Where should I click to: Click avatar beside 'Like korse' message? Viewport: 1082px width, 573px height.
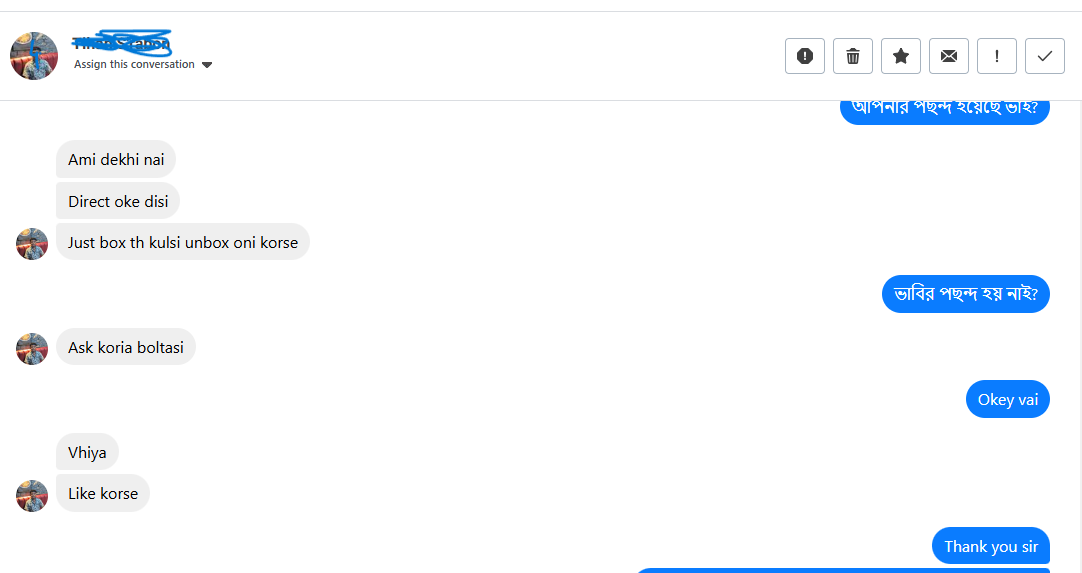pos(32,495)
